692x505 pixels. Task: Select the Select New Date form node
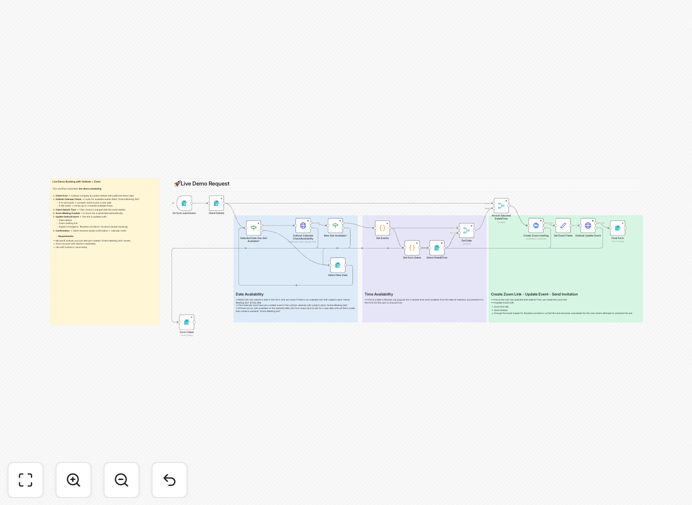click(x=338, y=265)
